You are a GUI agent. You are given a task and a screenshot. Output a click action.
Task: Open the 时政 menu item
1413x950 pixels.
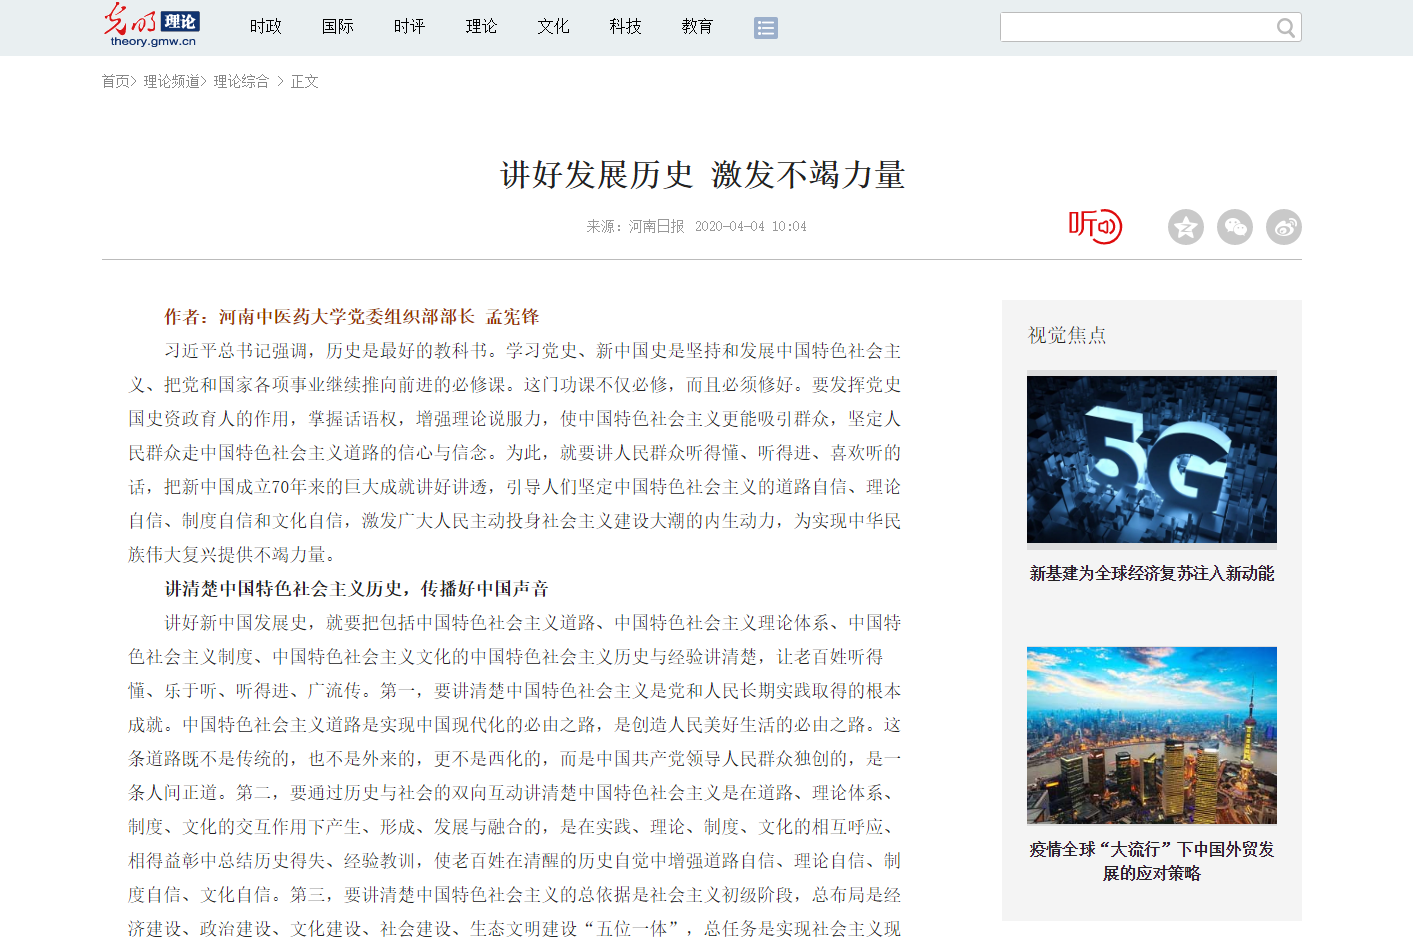point(266,27)
